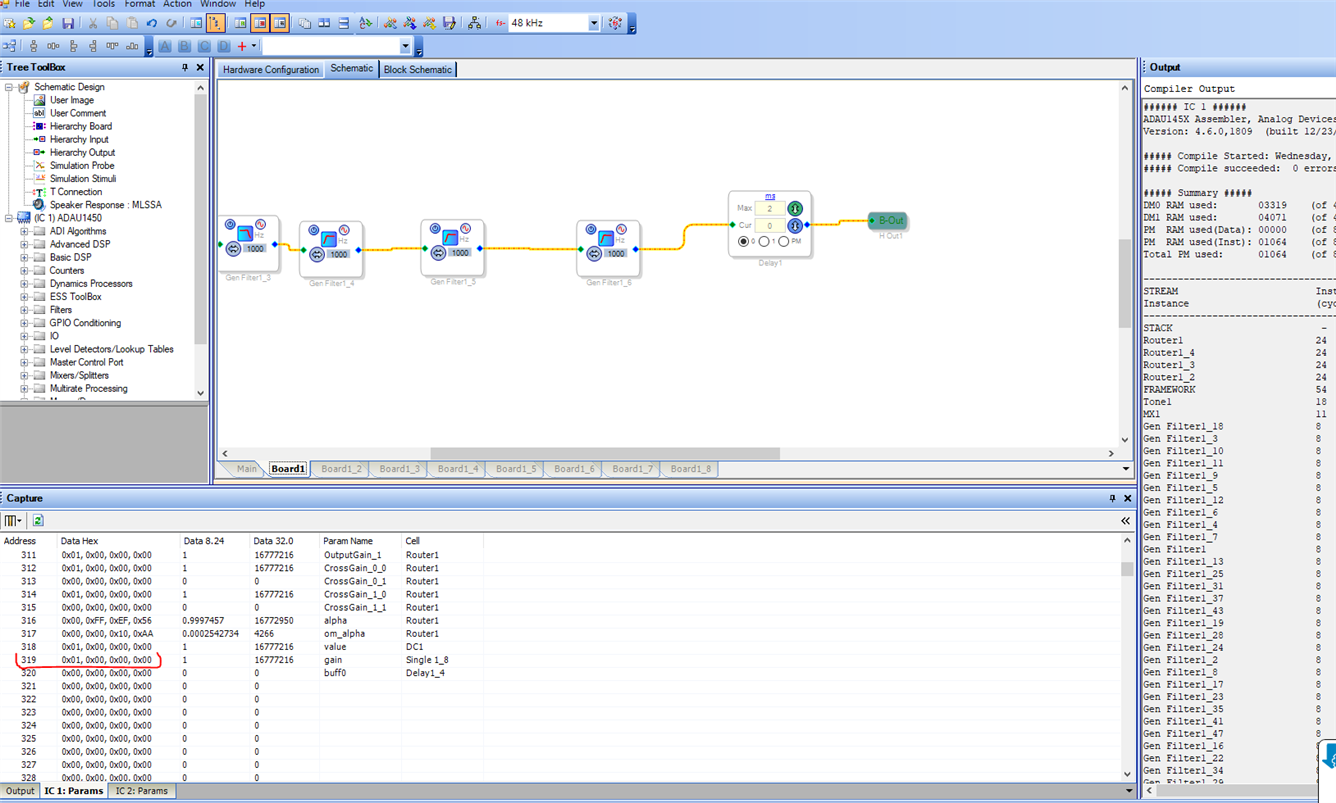Open the Tools menu
This screenshot has height=803, width=1336.
(104, 4)
